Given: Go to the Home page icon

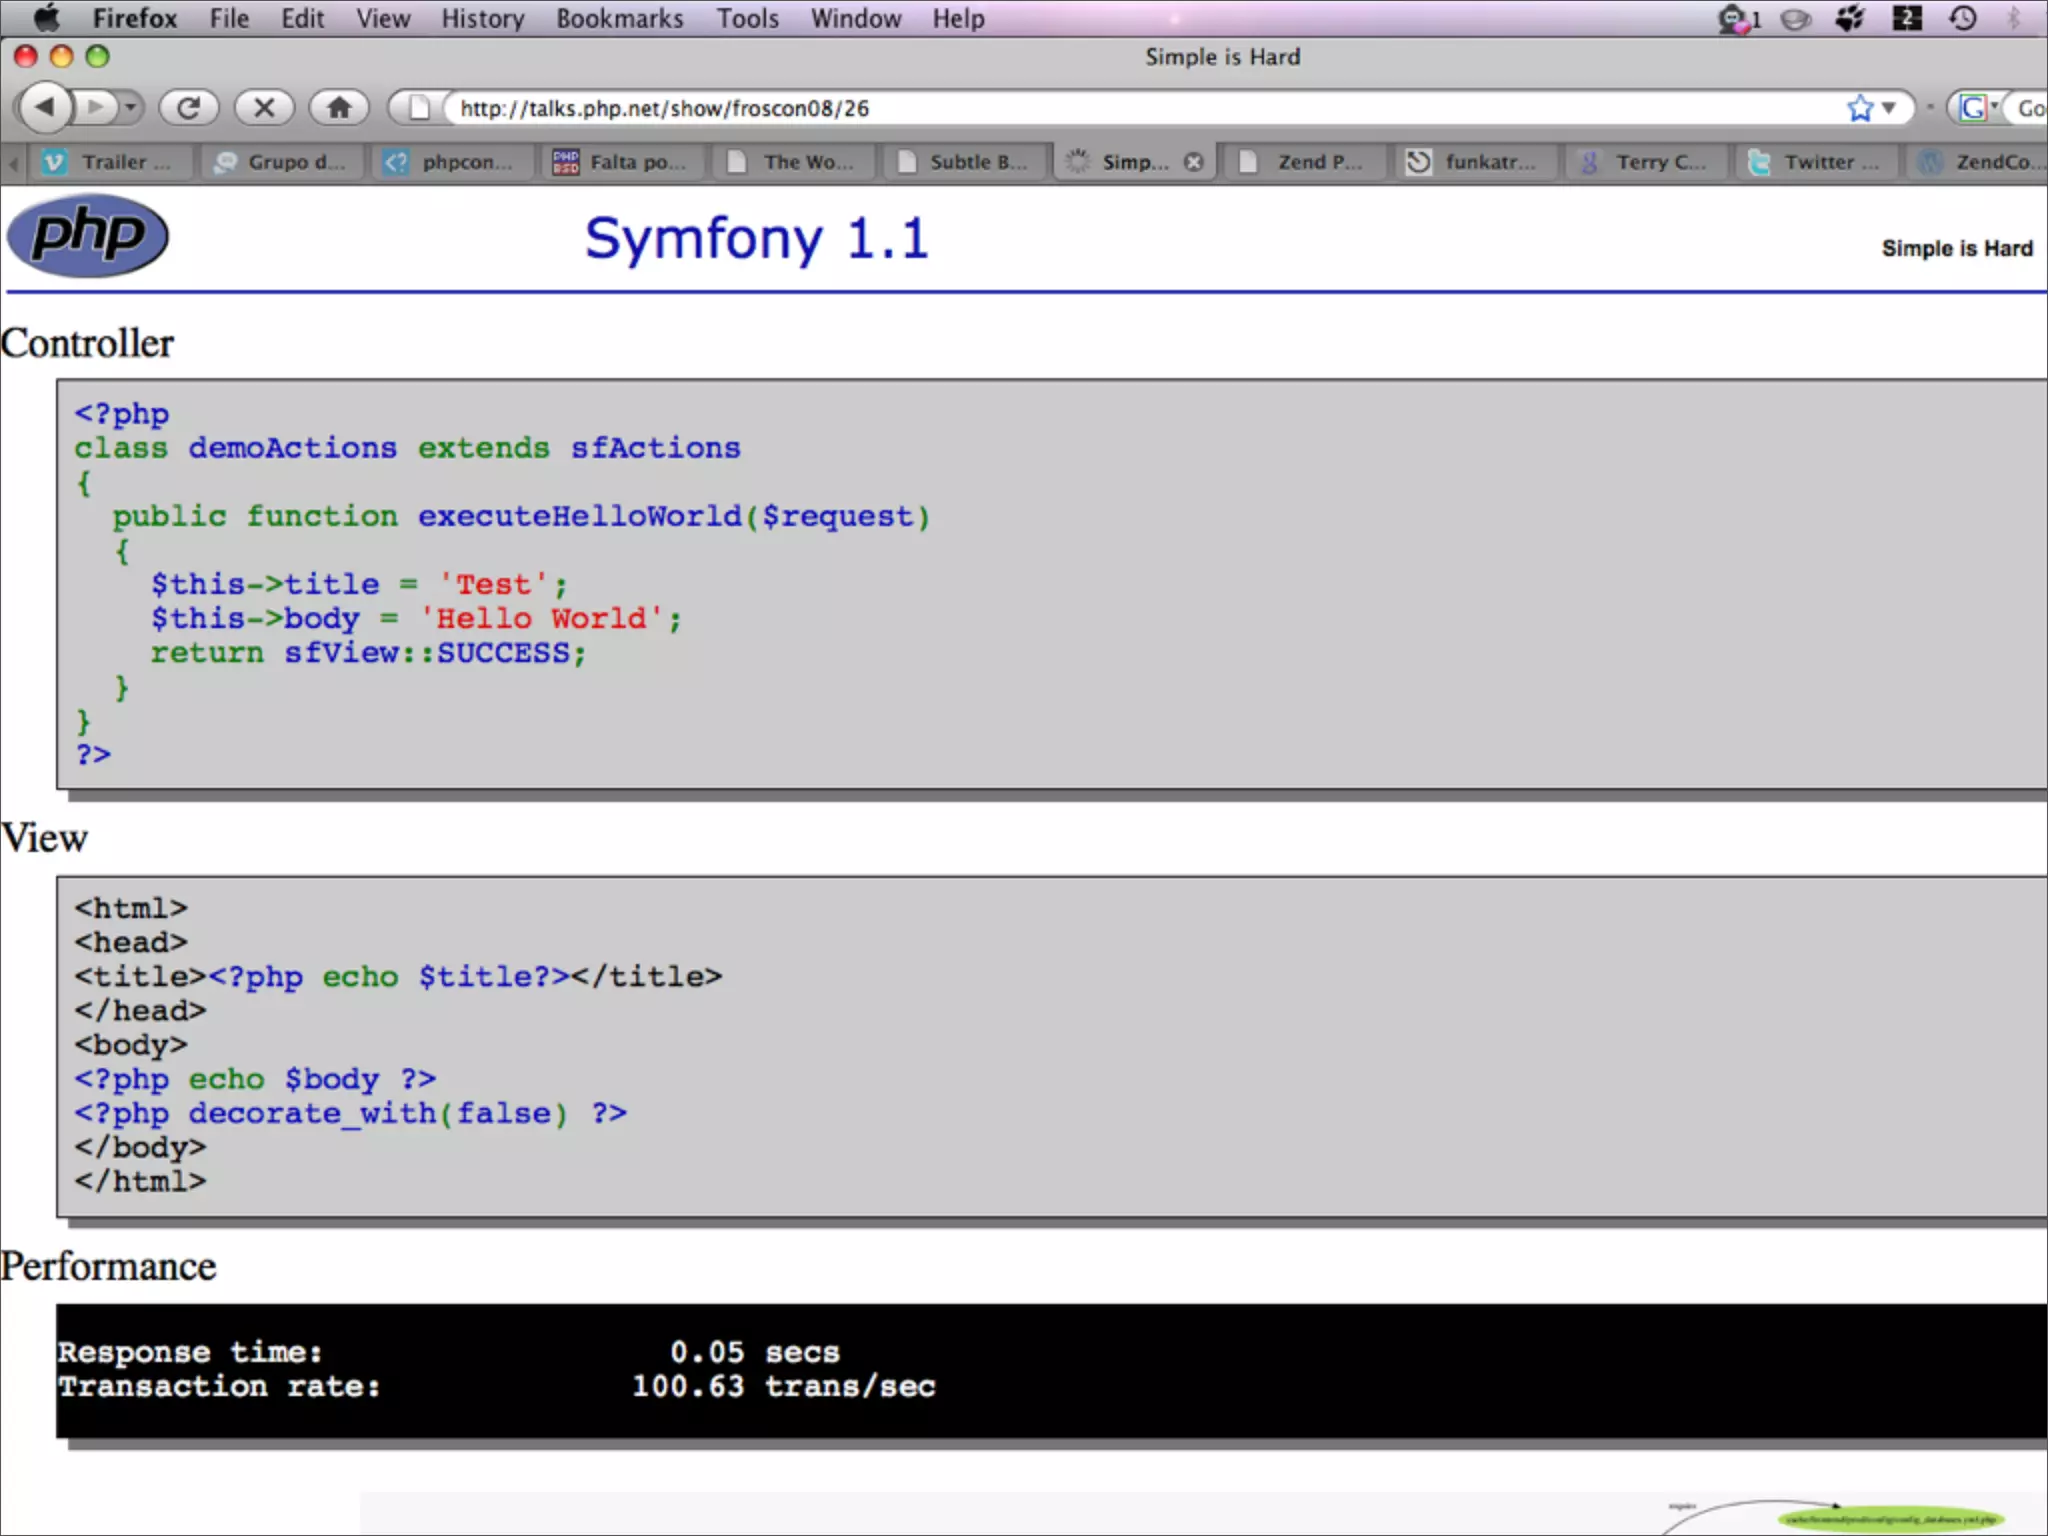Looking at the screenshot, I should 339,107.
